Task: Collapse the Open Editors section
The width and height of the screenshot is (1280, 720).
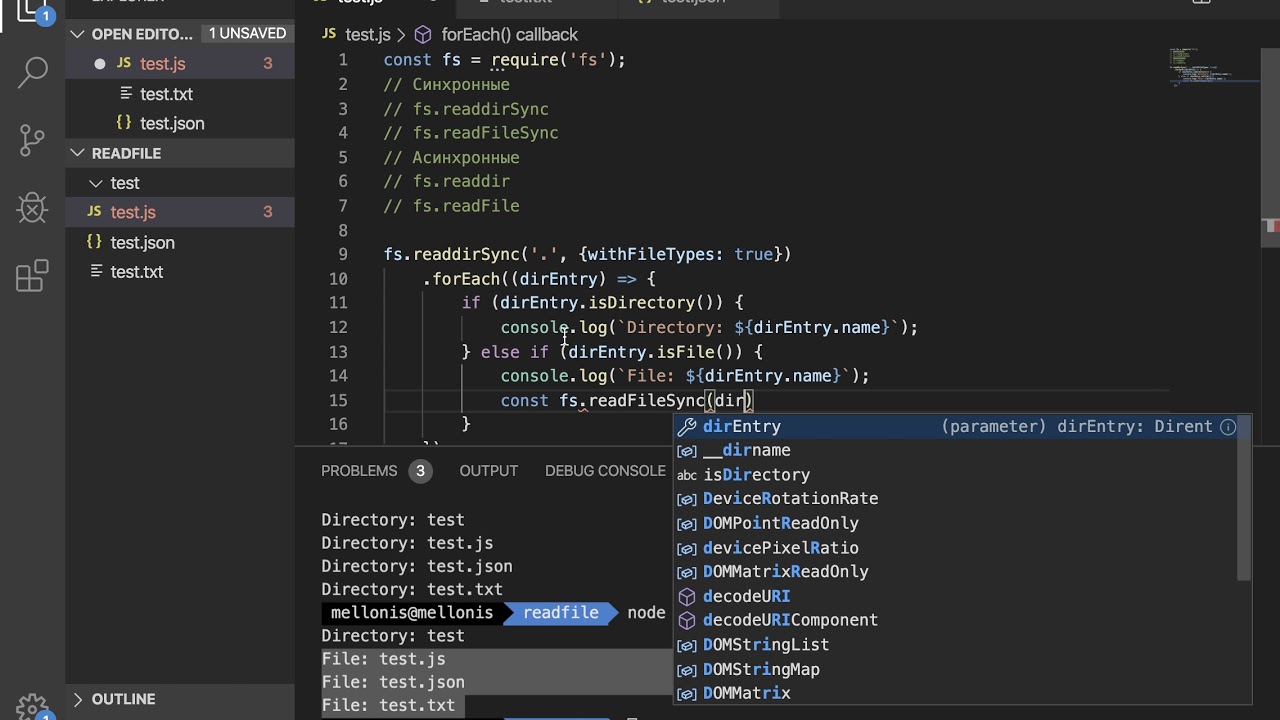Action: pos(78,34)
